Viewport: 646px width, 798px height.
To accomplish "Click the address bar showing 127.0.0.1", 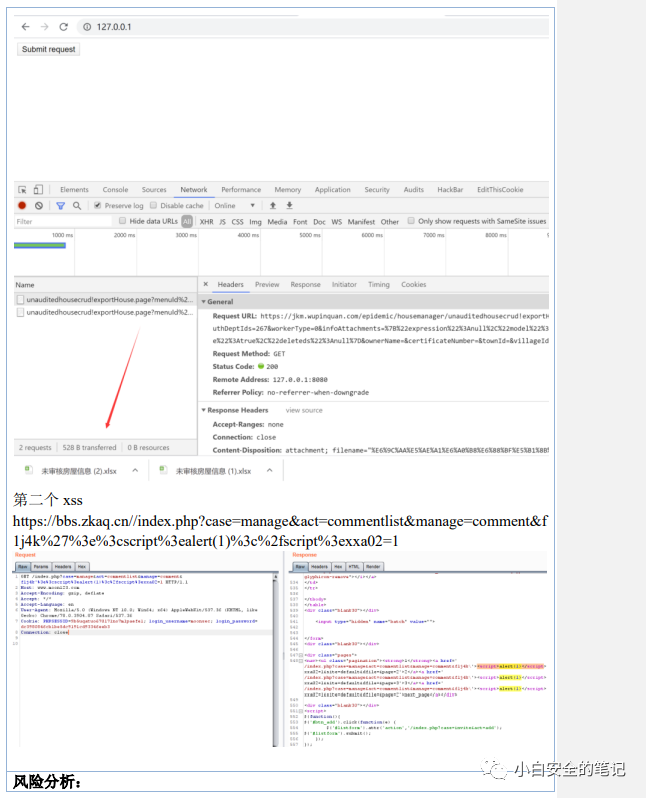I will 313,27.
